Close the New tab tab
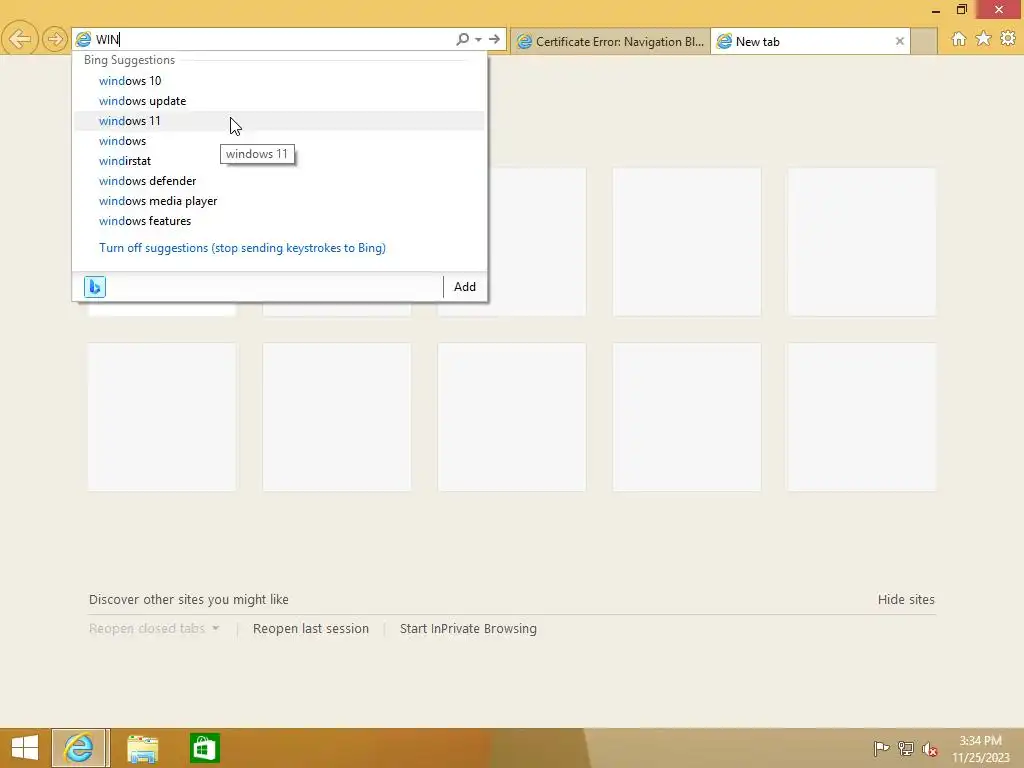Viewport: 1024px width, 768px height. click(899, 41)
